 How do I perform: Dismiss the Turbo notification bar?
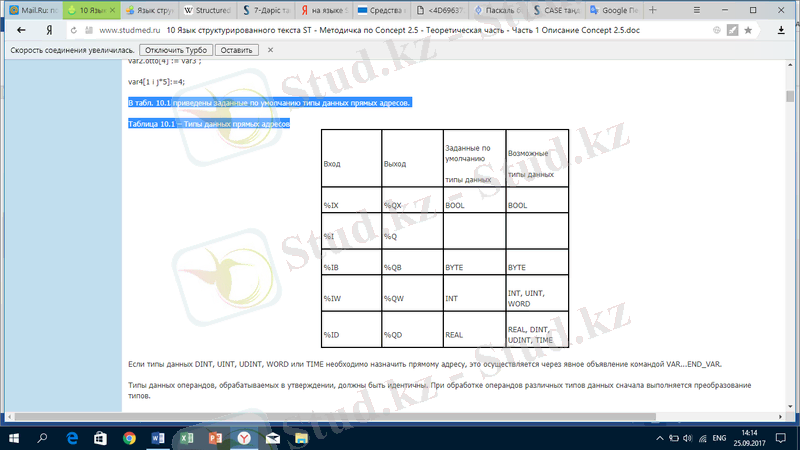[x=270, y=50]
